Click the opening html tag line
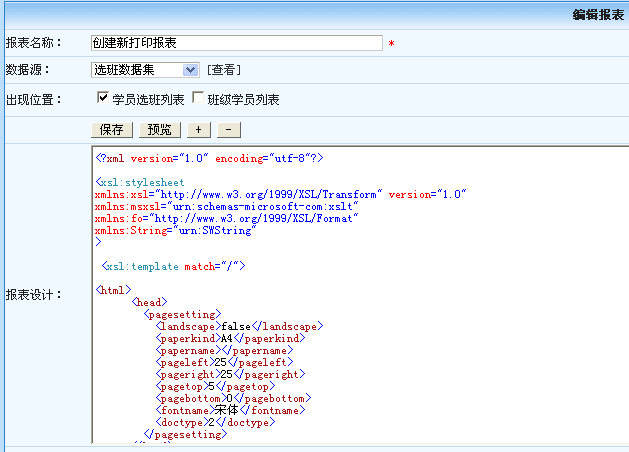629x452 pixels. coord(113,290)
